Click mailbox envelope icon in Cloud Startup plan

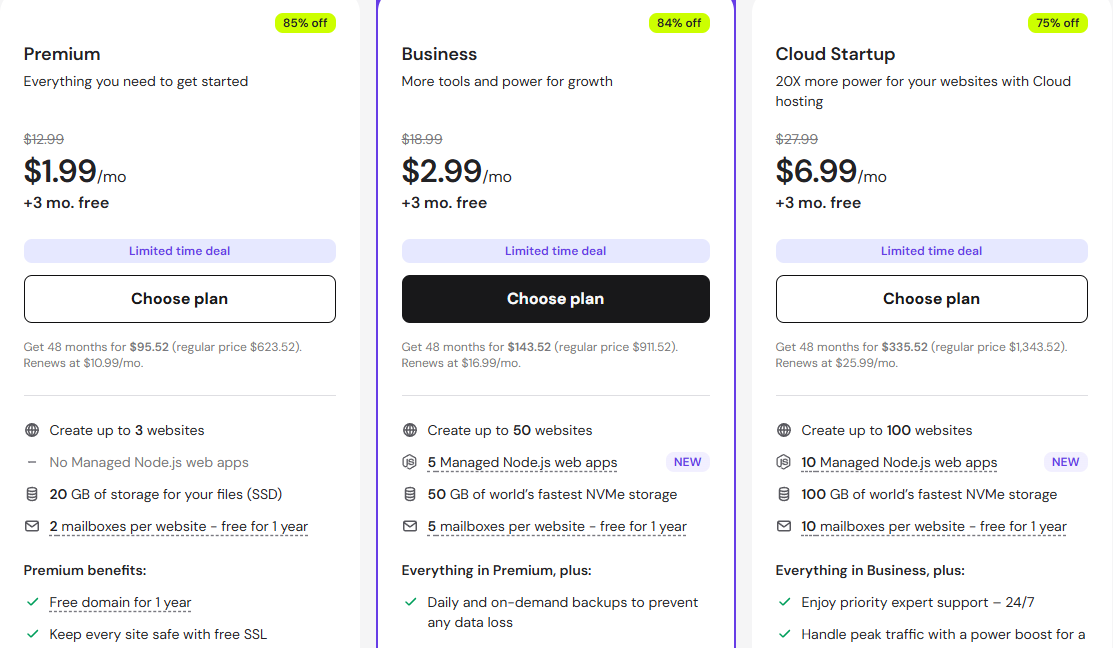pyautogui.click(x=784, y=526)
